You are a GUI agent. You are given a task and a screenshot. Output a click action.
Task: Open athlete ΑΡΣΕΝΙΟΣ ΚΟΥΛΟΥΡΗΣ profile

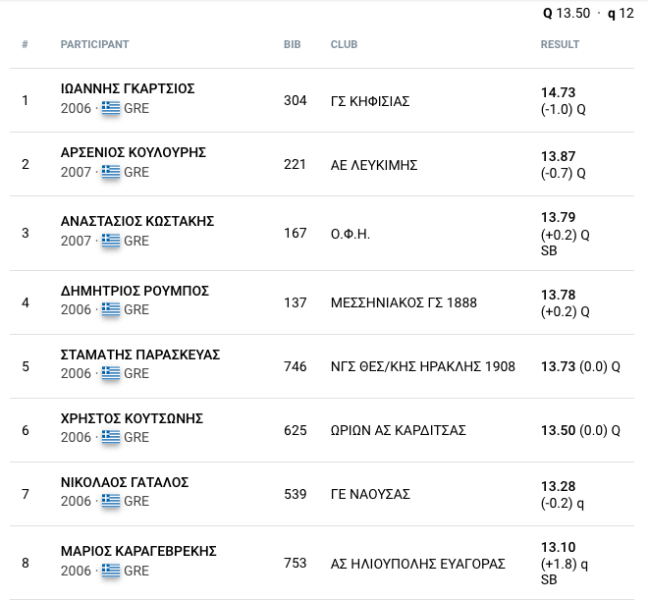pyautogui.click(x=133, y=152)
